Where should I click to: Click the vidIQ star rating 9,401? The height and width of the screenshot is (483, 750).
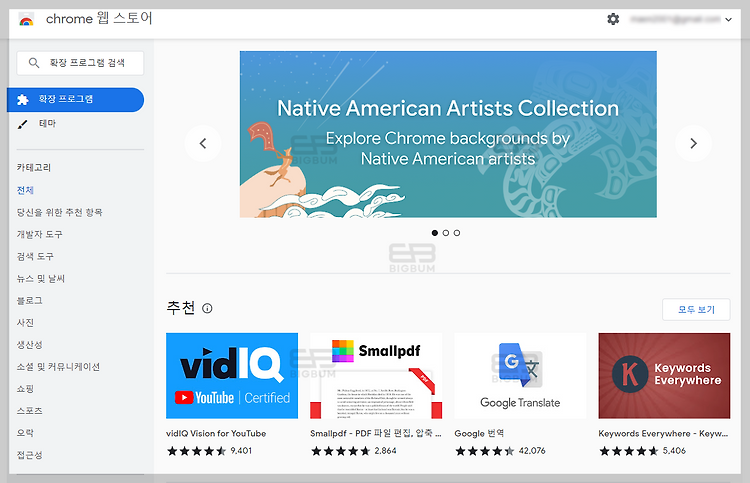[x=210, y=450]
